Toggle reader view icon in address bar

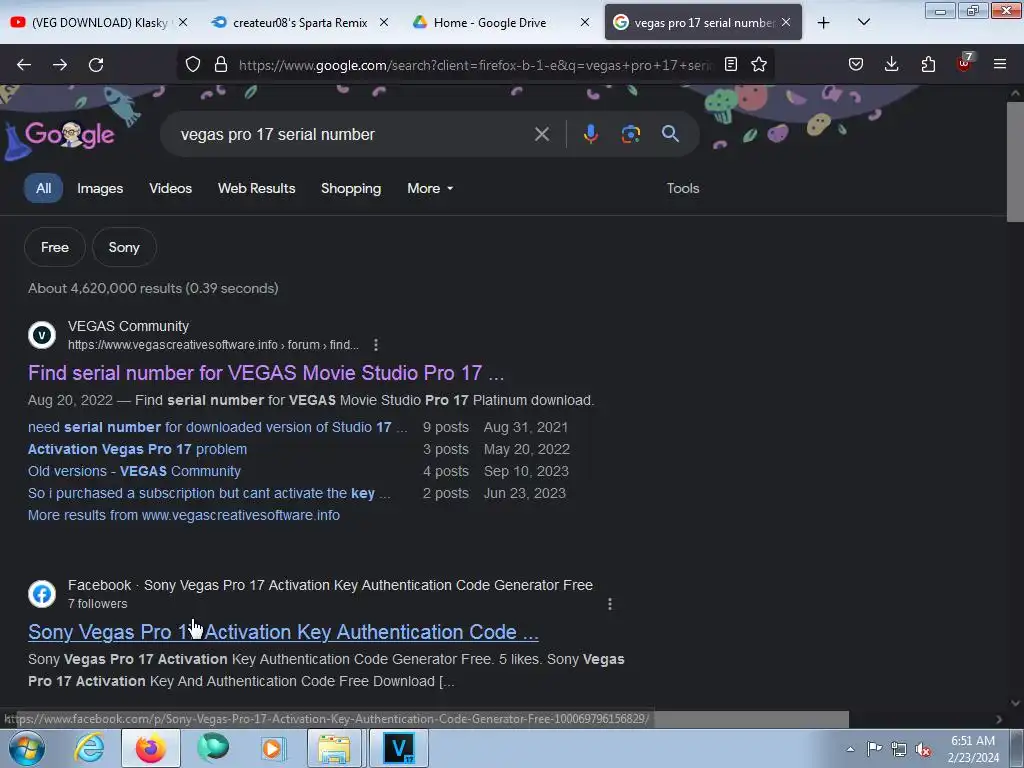coord(731,65)
